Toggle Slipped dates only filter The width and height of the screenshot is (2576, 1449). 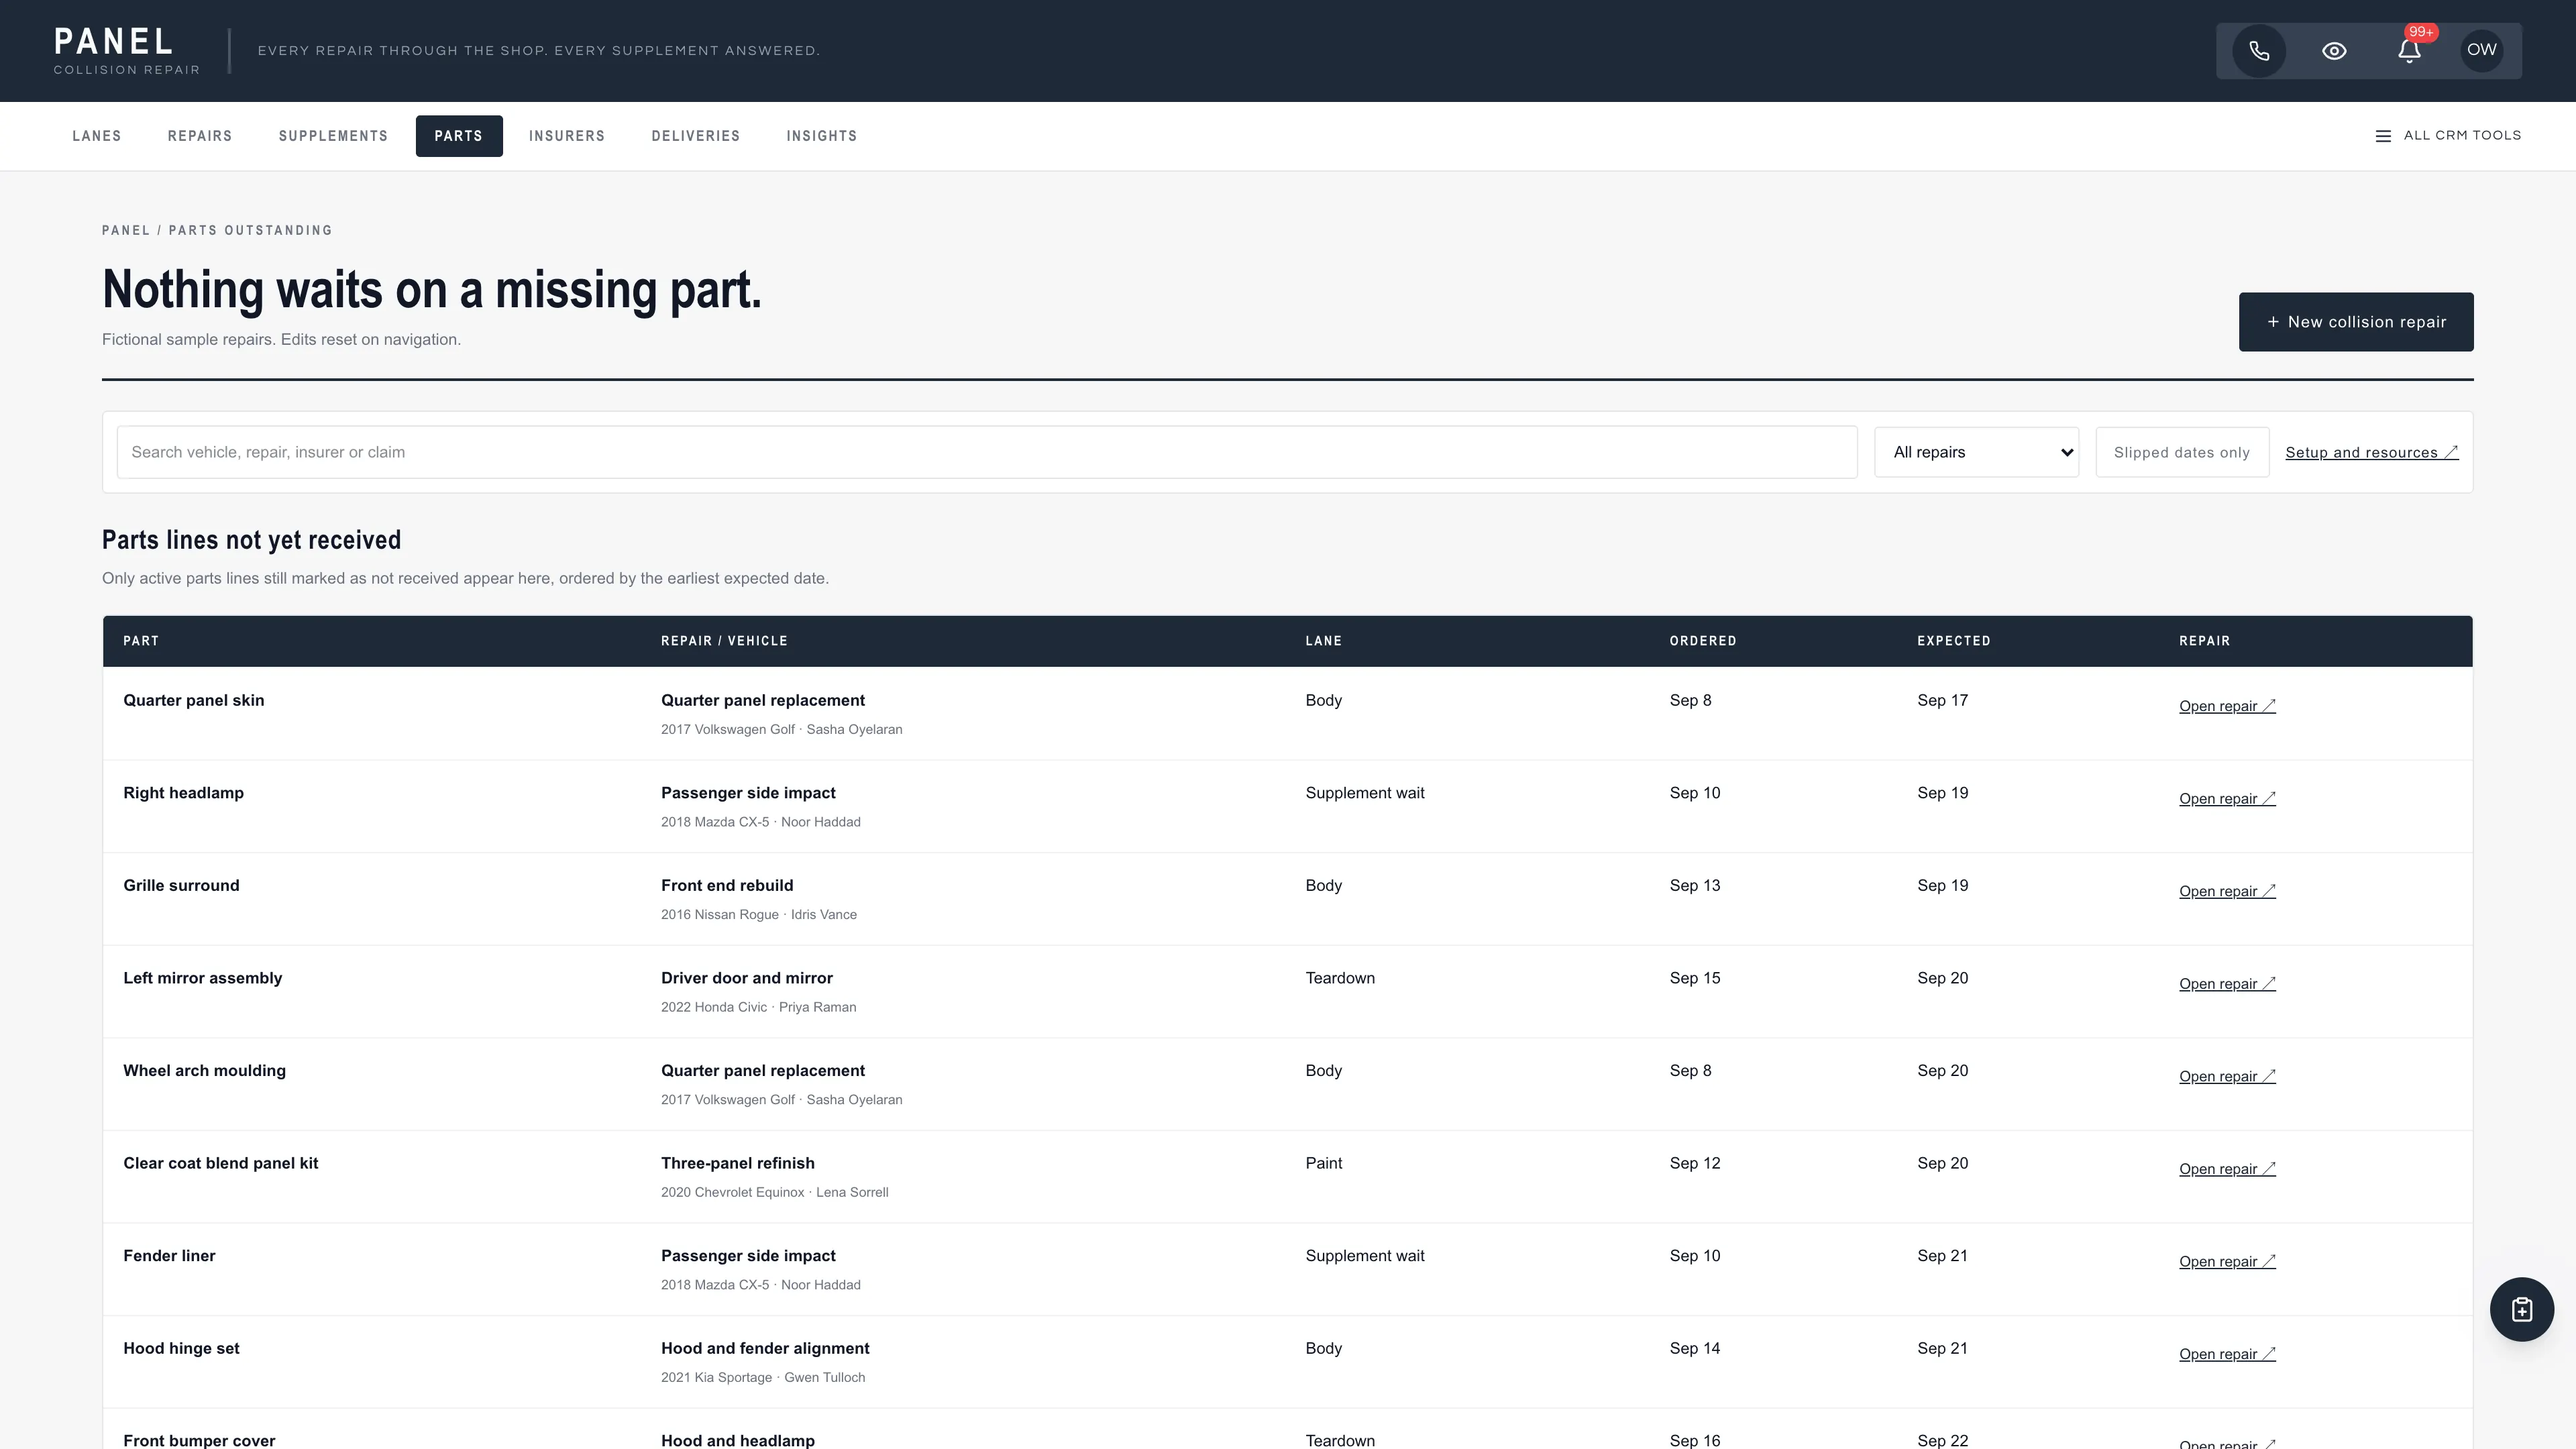(2182, 452)
